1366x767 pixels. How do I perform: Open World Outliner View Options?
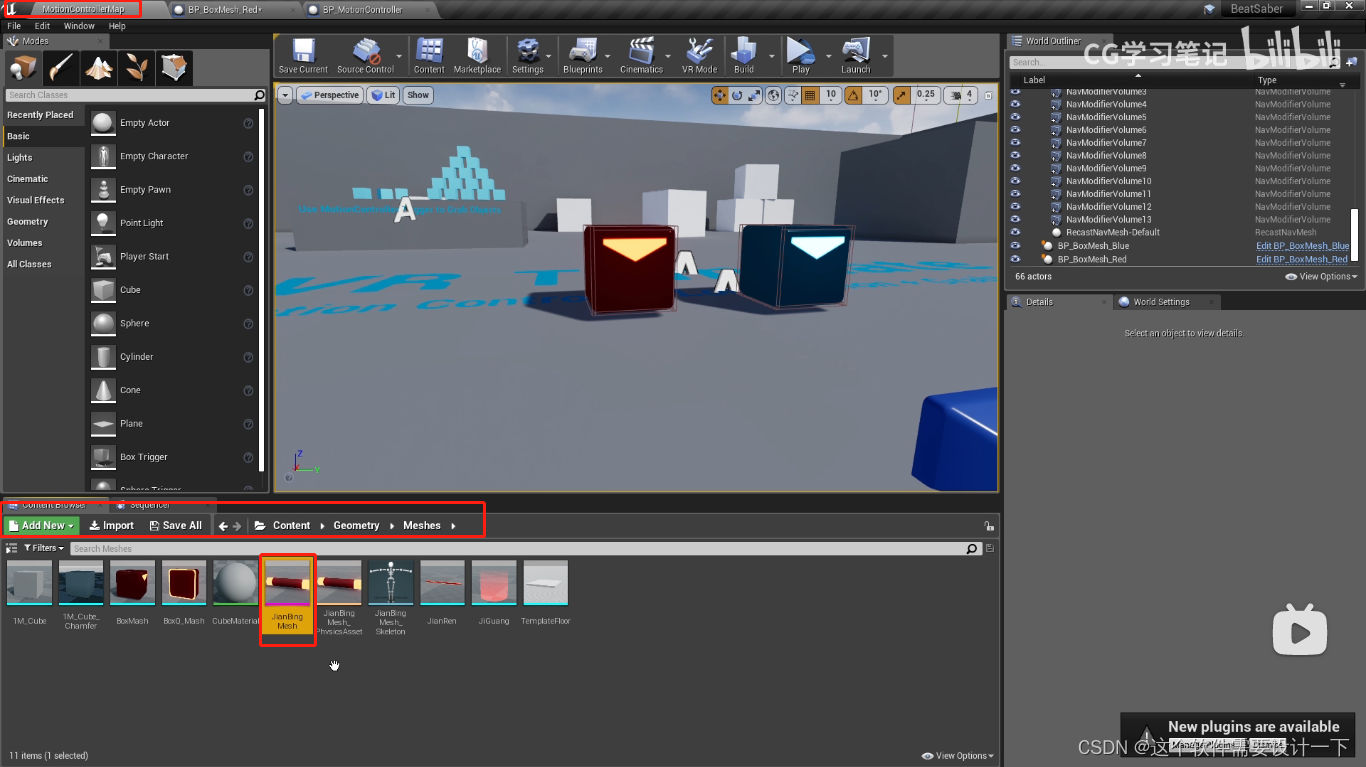pos(1321,276)
